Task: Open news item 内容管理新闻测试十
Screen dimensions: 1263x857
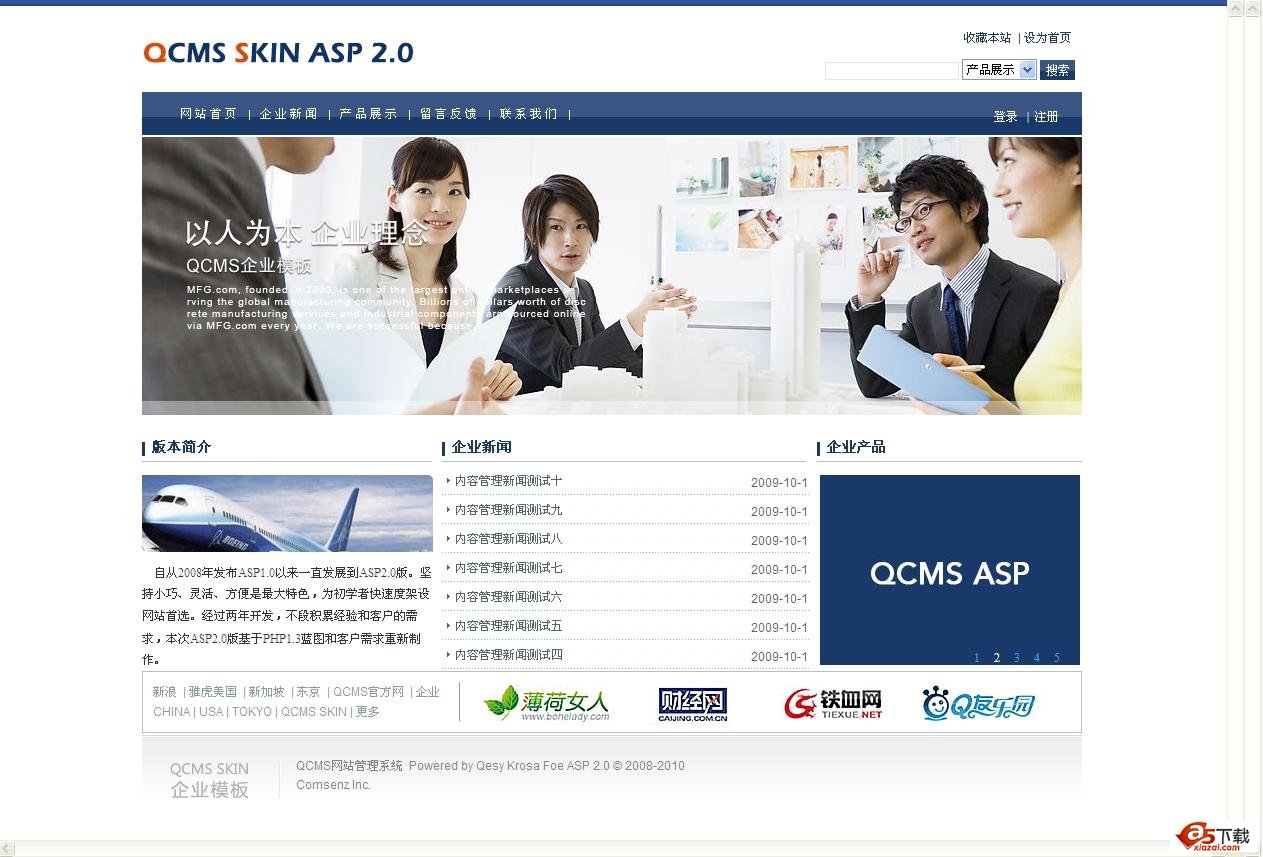Action: 508,482
